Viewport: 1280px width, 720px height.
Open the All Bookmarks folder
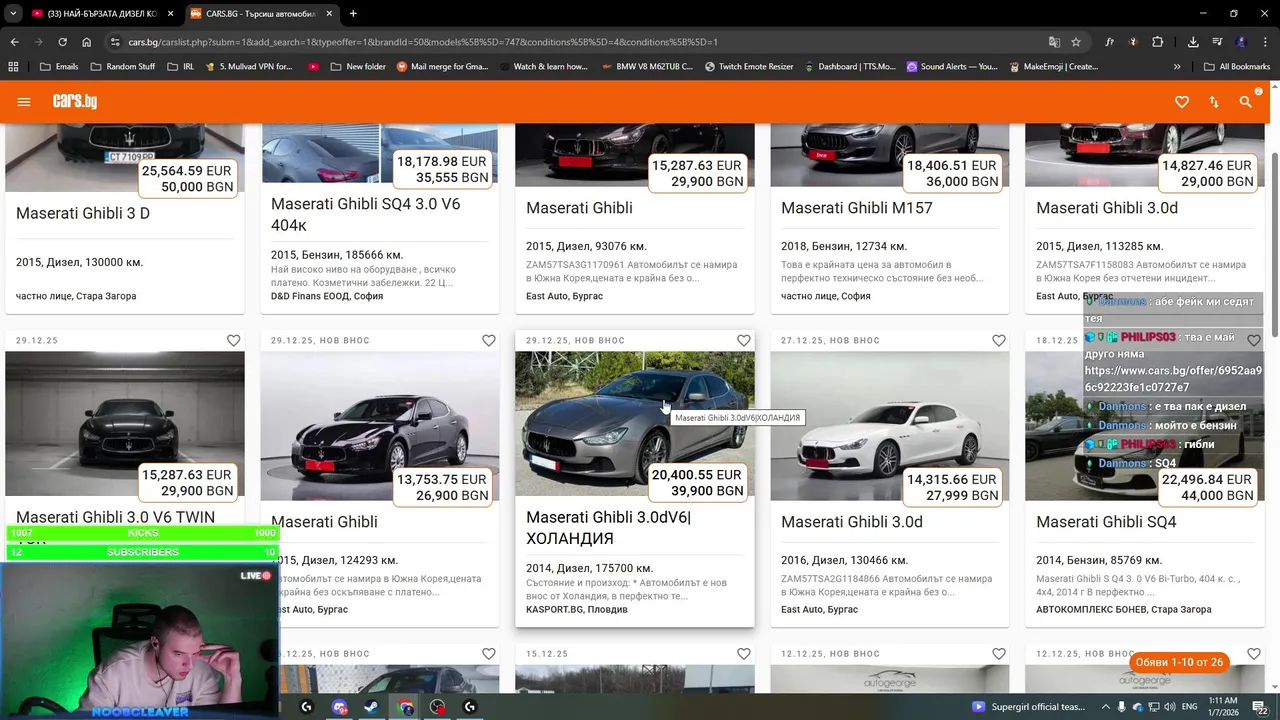point(1237,67)
